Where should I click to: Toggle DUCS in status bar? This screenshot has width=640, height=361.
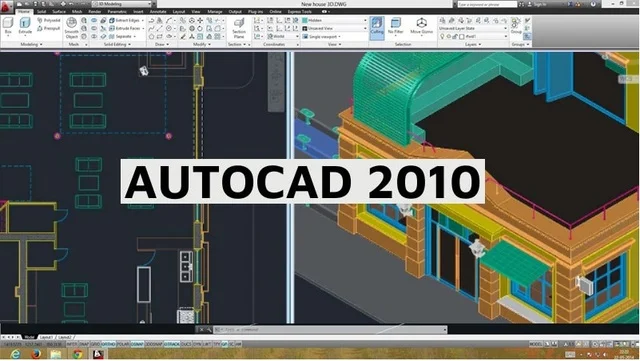click(186, 344)
